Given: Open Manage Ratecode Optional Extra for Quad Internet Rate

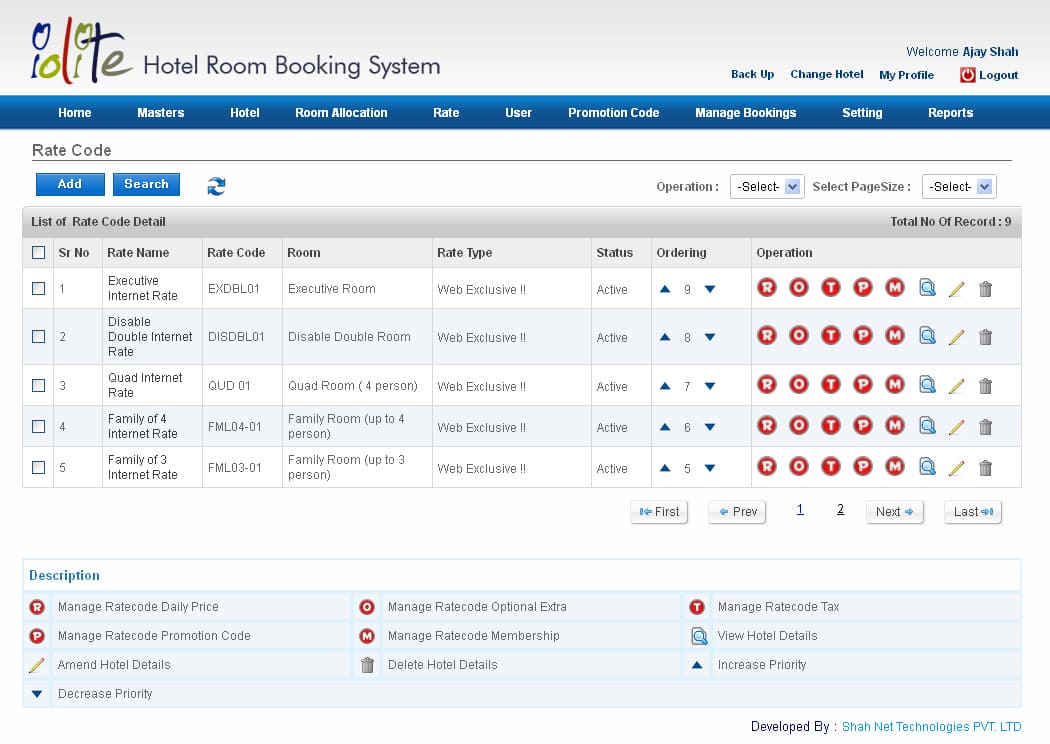Looking at the screenshot, I should (x=798, y=385).
